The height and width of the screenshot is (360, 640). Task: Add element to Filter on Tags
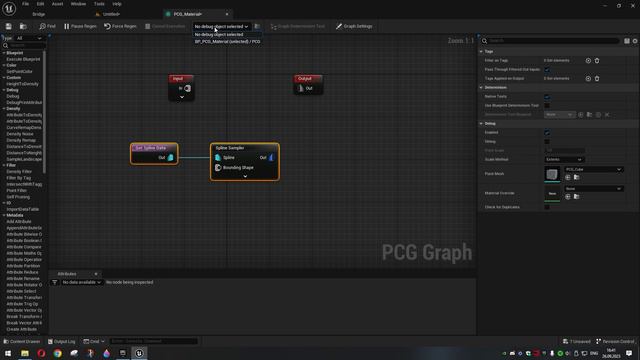(588, 61)
